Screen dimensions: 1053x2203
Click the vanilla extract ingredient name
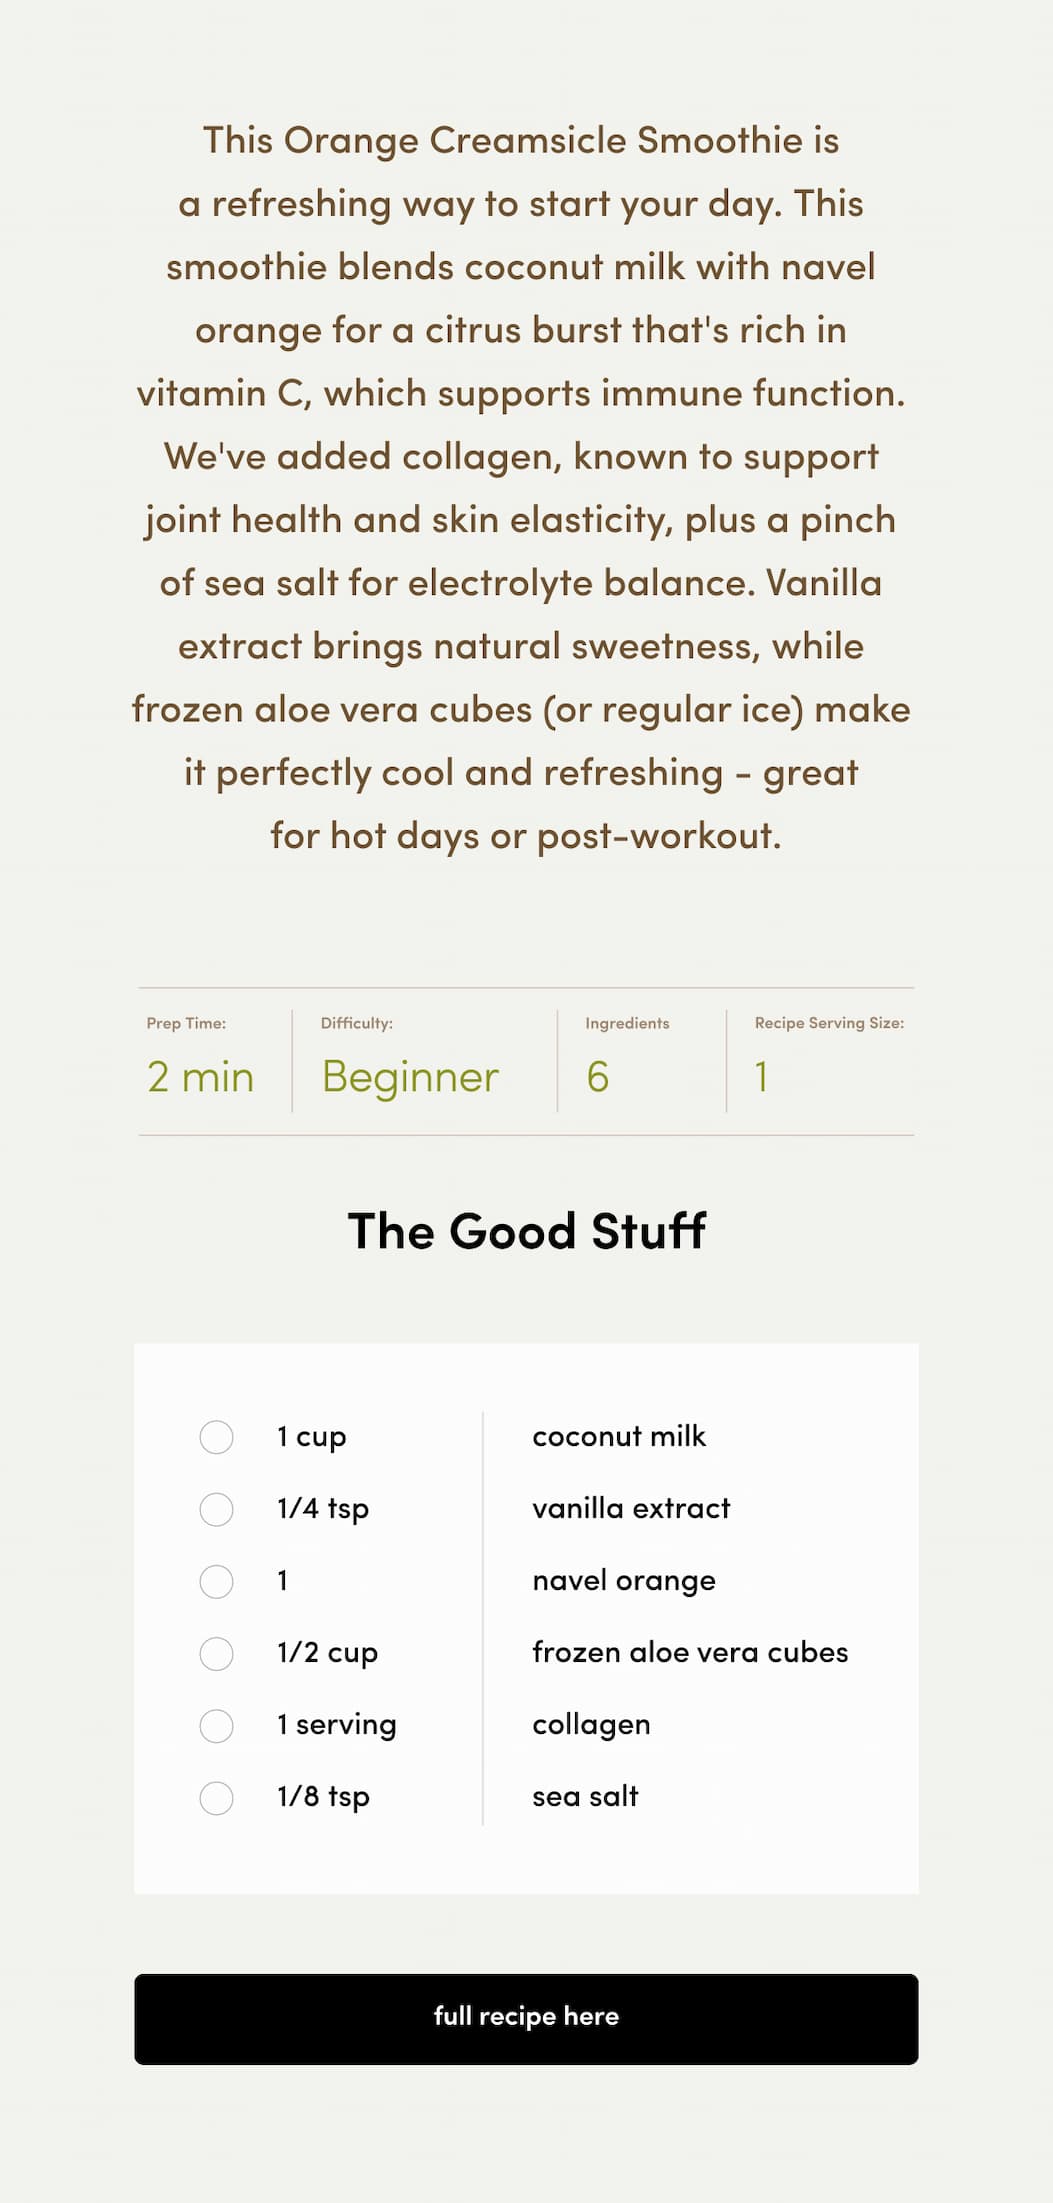pos(631,1508)
